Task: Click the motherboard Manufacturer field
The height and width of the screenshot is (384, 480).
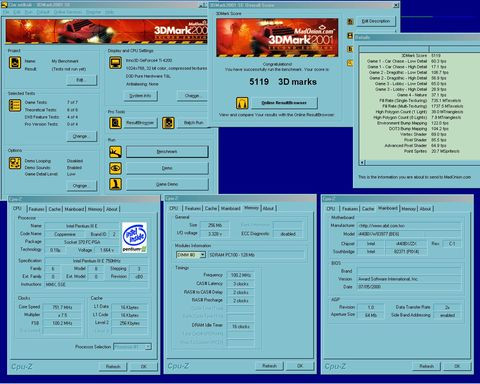Action: click(409, 226)
